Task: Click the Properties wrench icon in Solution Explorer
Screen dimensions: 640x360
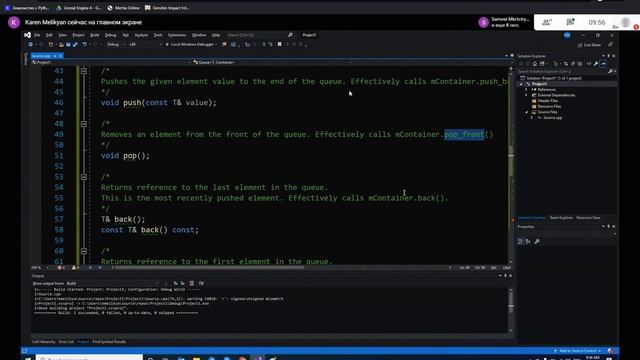Action: point(596,64)
